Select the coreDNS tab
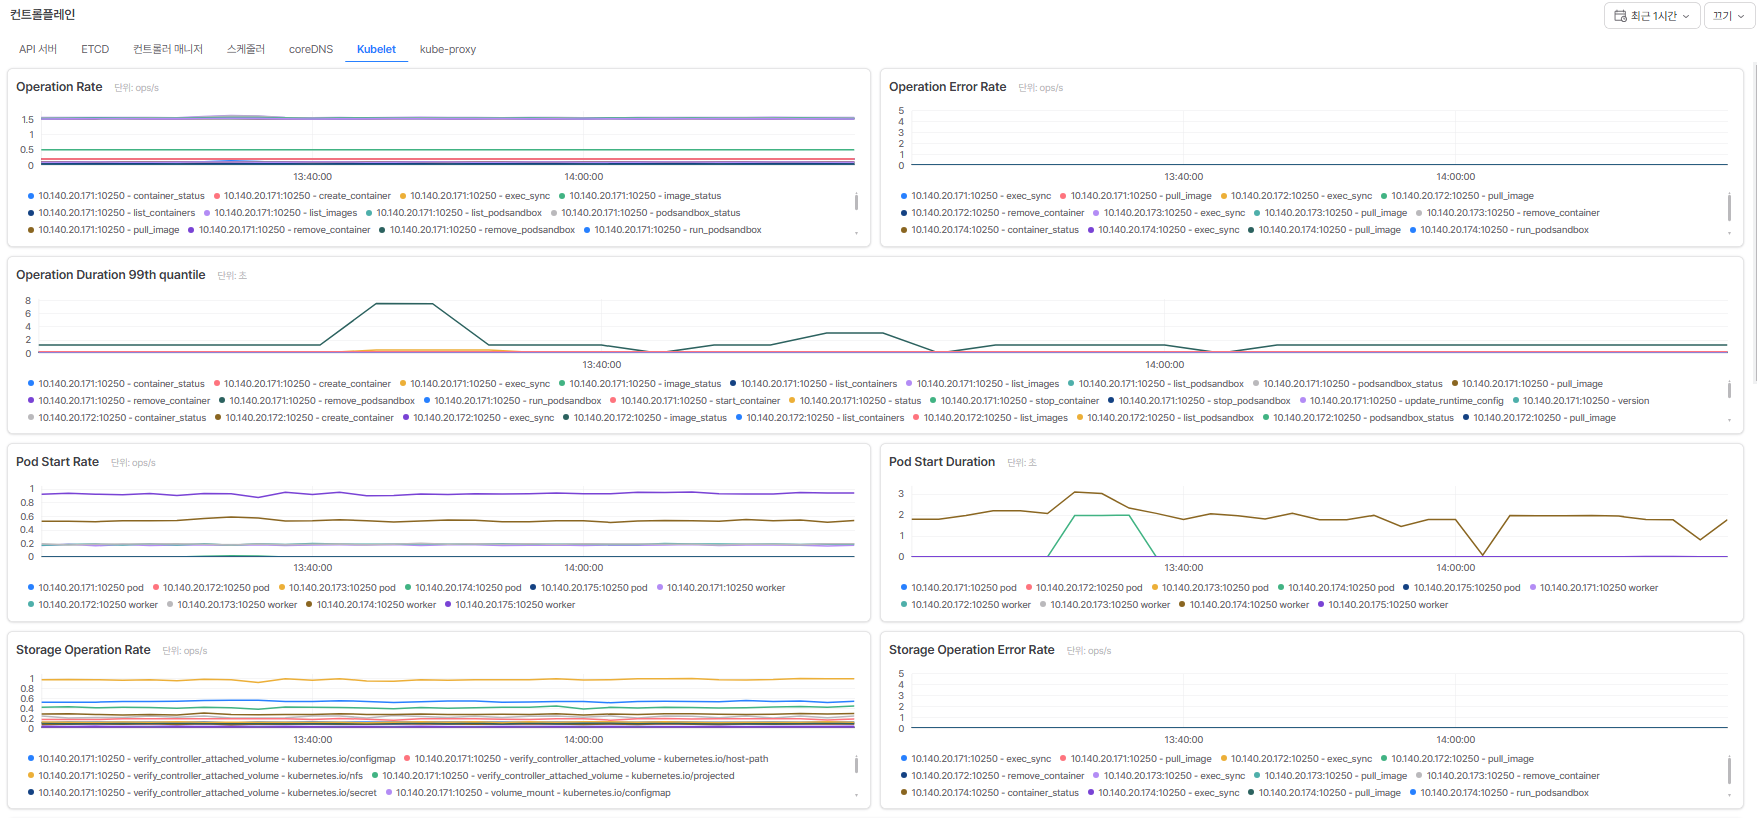Screen dimensions: 1757x818 click(311, 49)
